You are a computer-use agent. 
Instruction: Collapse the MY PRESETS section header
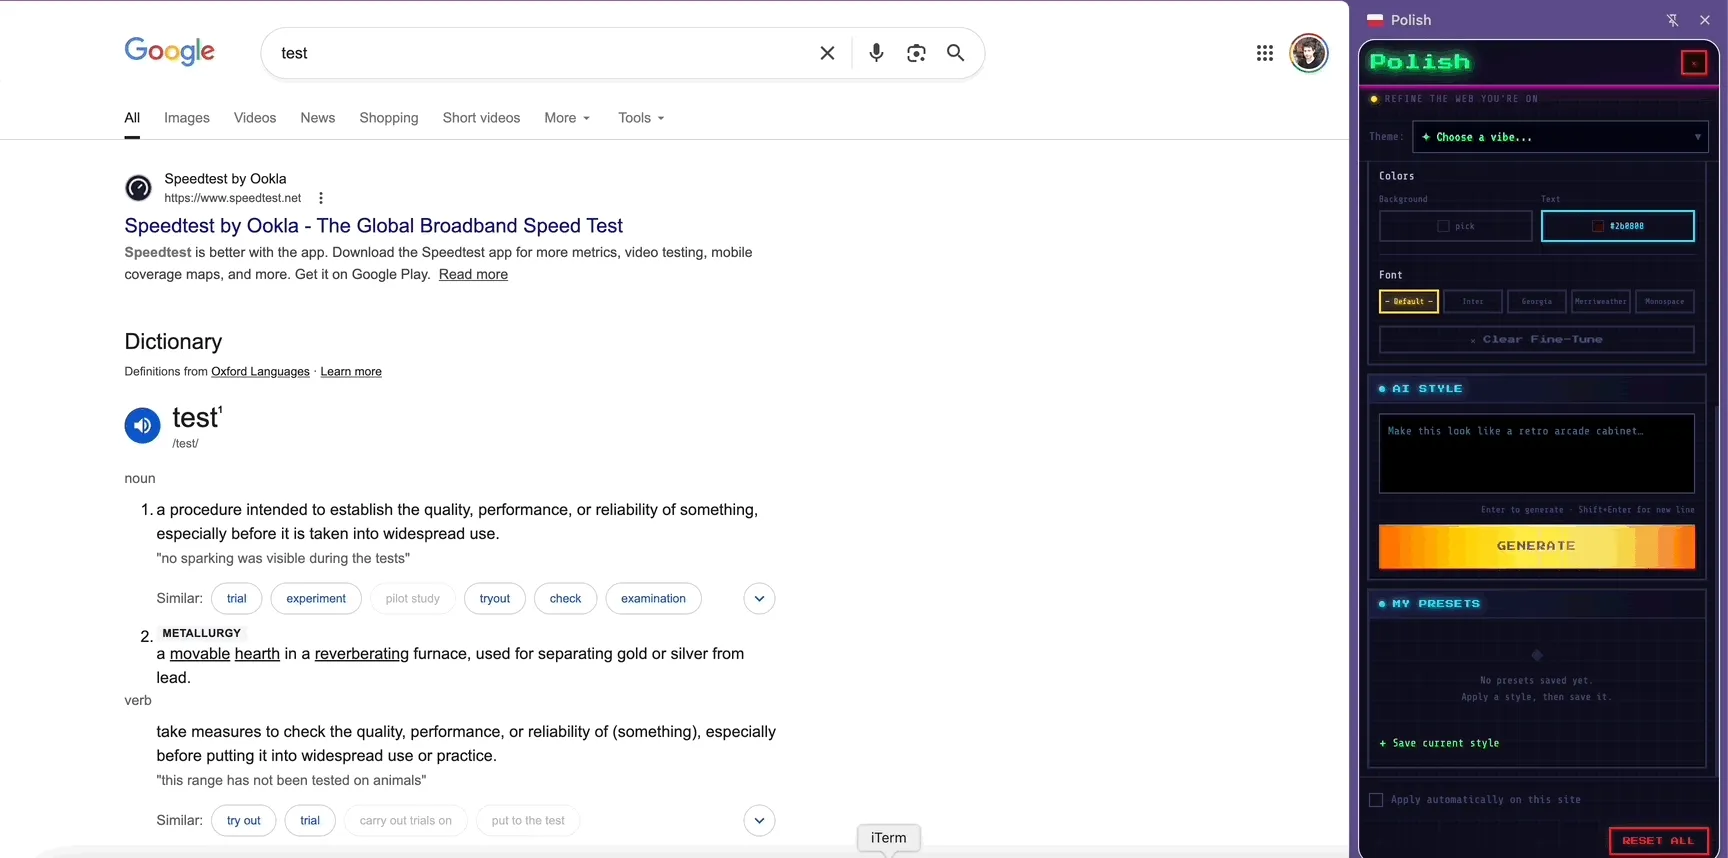1536,604
